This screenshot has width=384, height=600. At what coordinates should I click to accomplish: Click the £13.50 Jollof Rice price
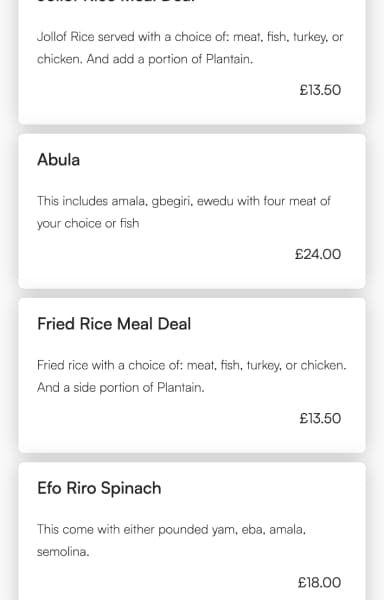coord(320,90)
